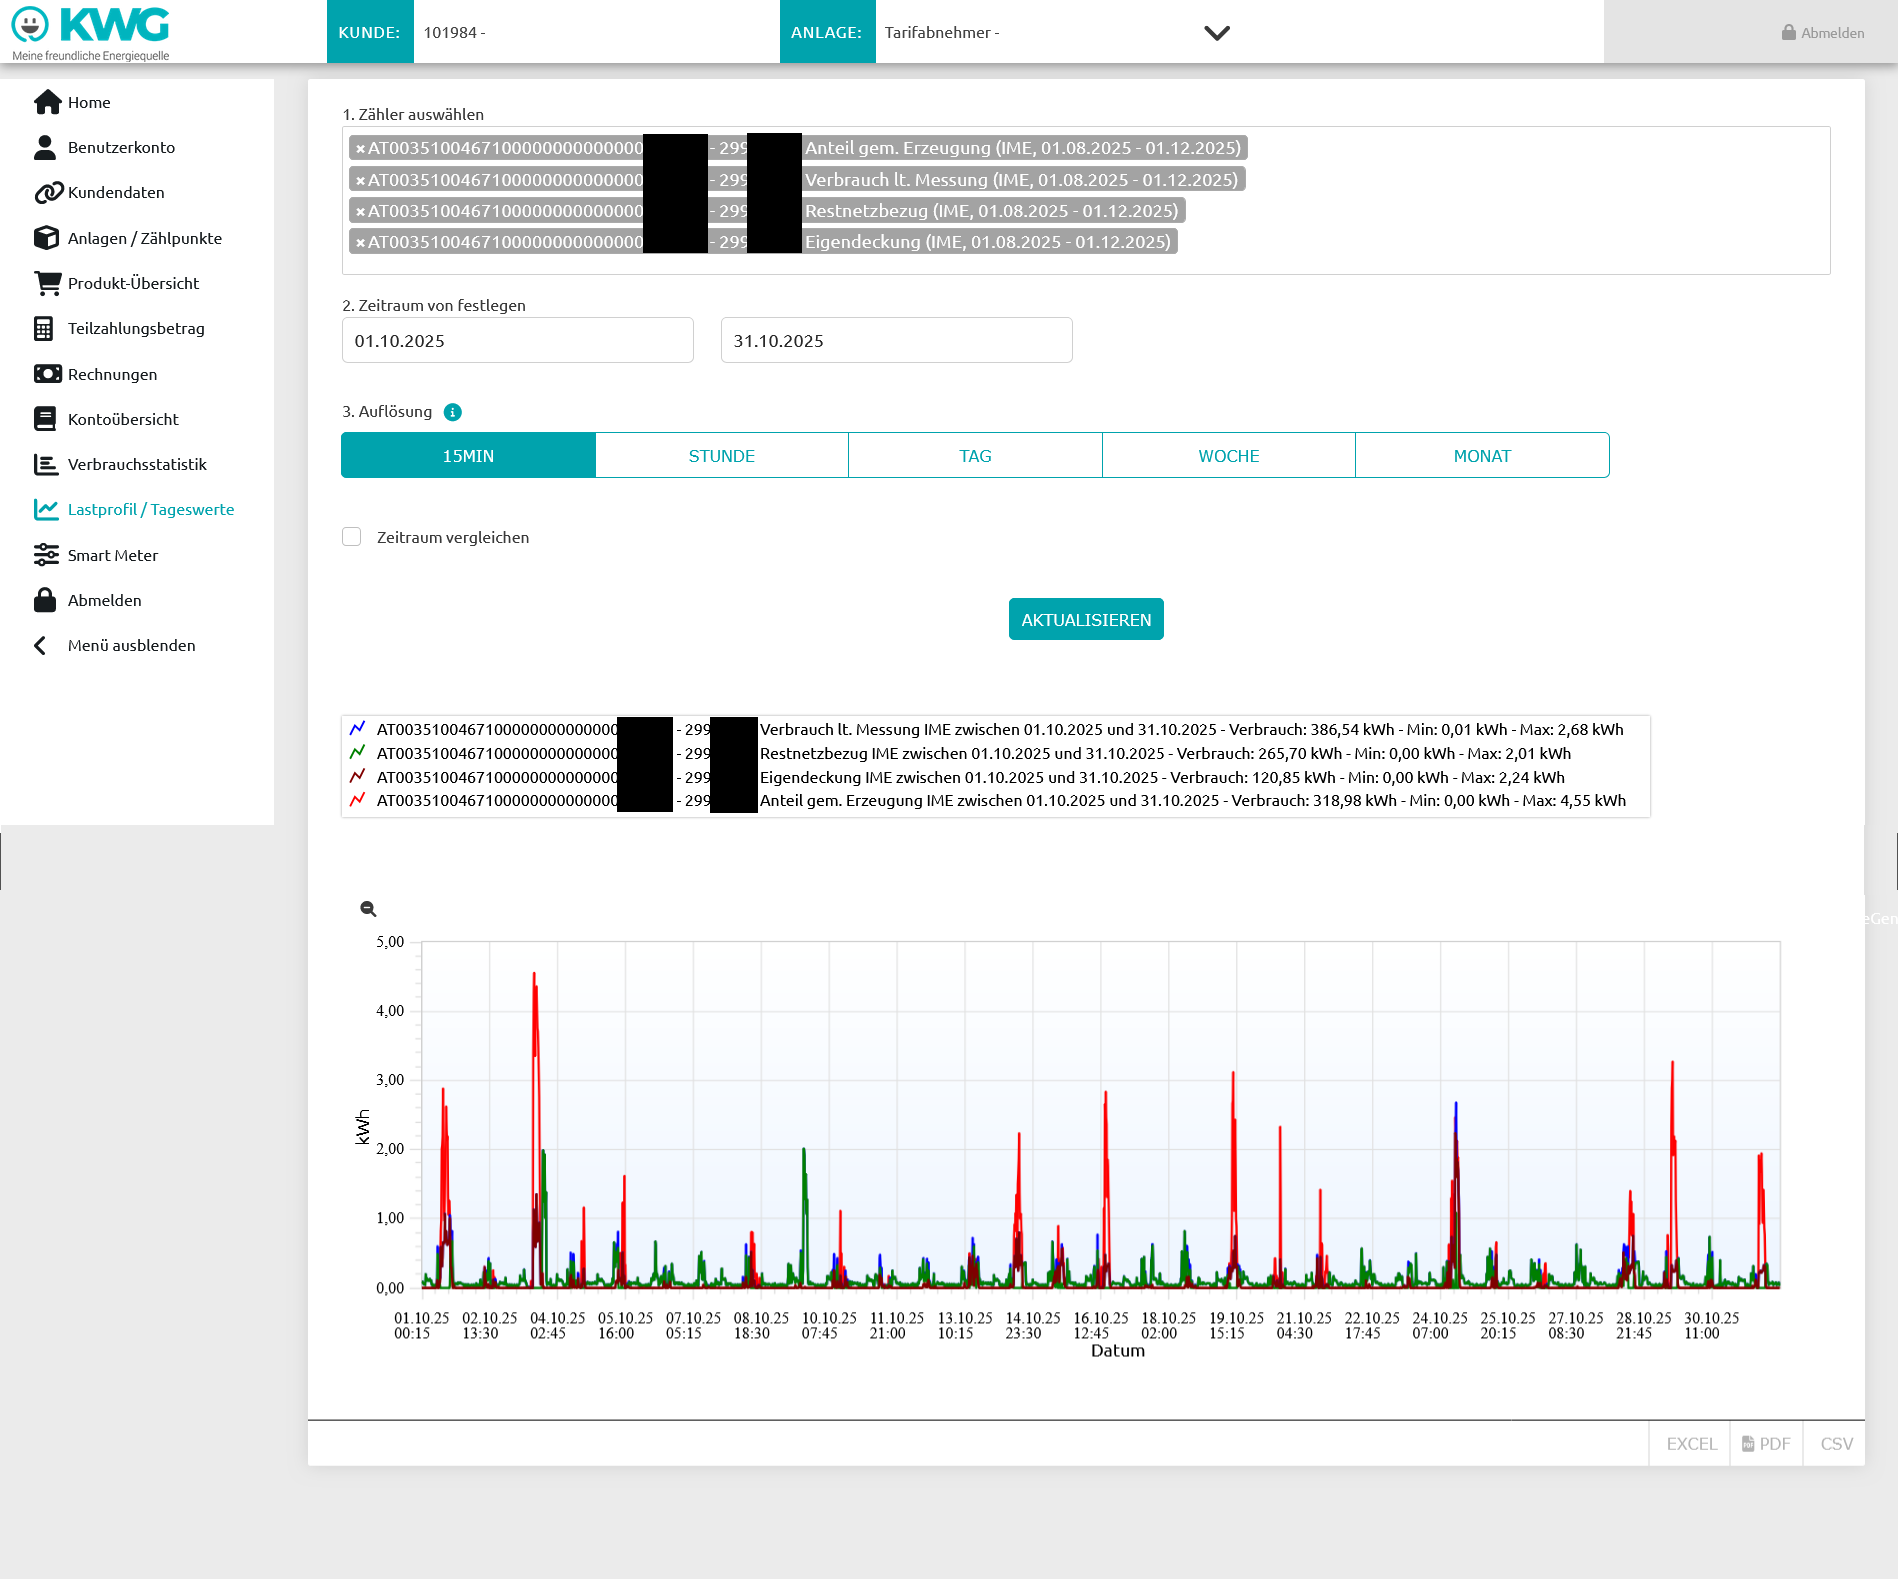Open the start date field 01.10.2025
The width and height of the screenshot is (1898, 1579).
(x=518, y=340)
